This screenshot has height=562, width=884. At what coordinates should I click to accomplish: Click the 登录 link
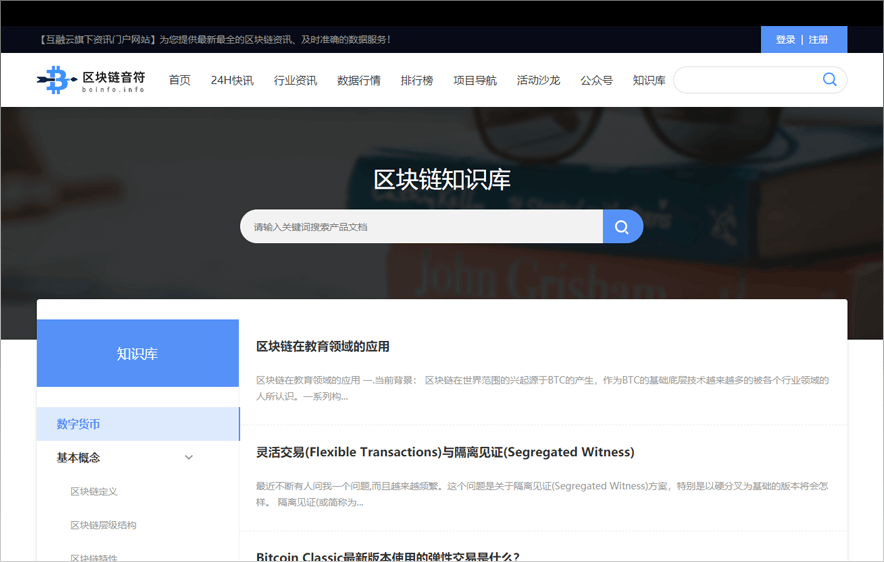[785, 40]
